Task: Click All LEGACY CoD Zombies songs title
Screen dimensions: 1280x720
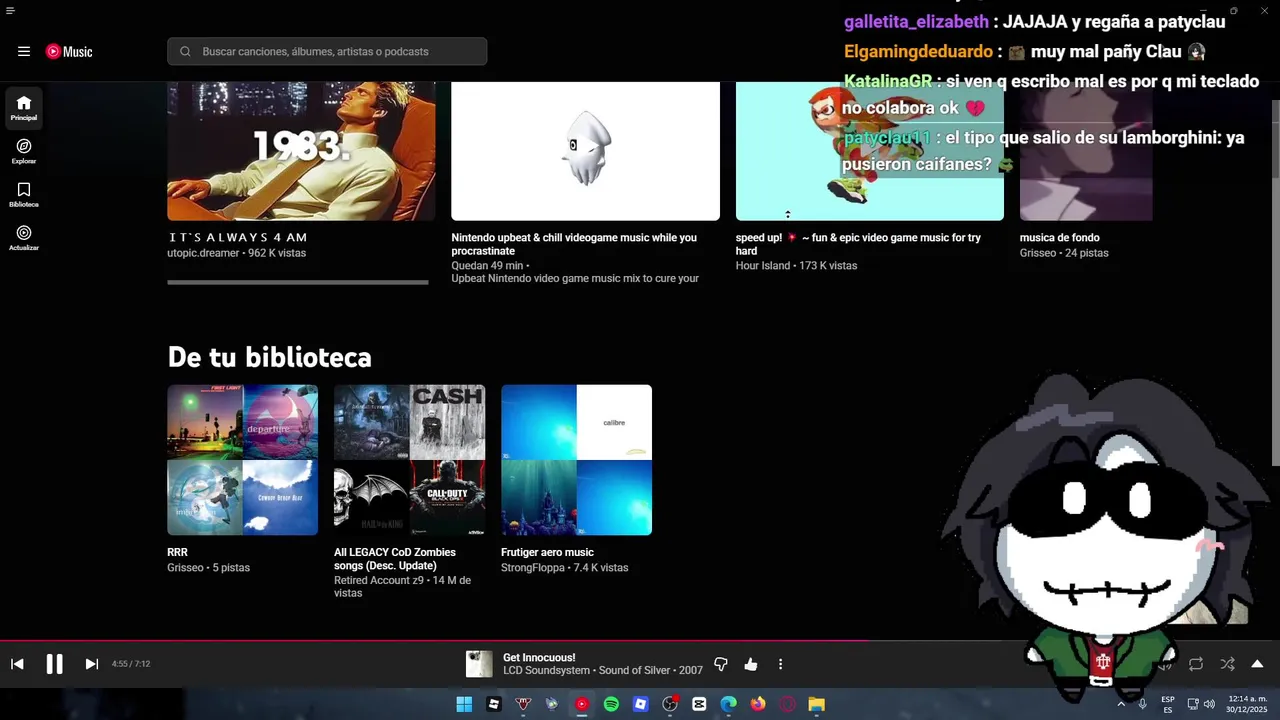Action: [x=395, y=559]
